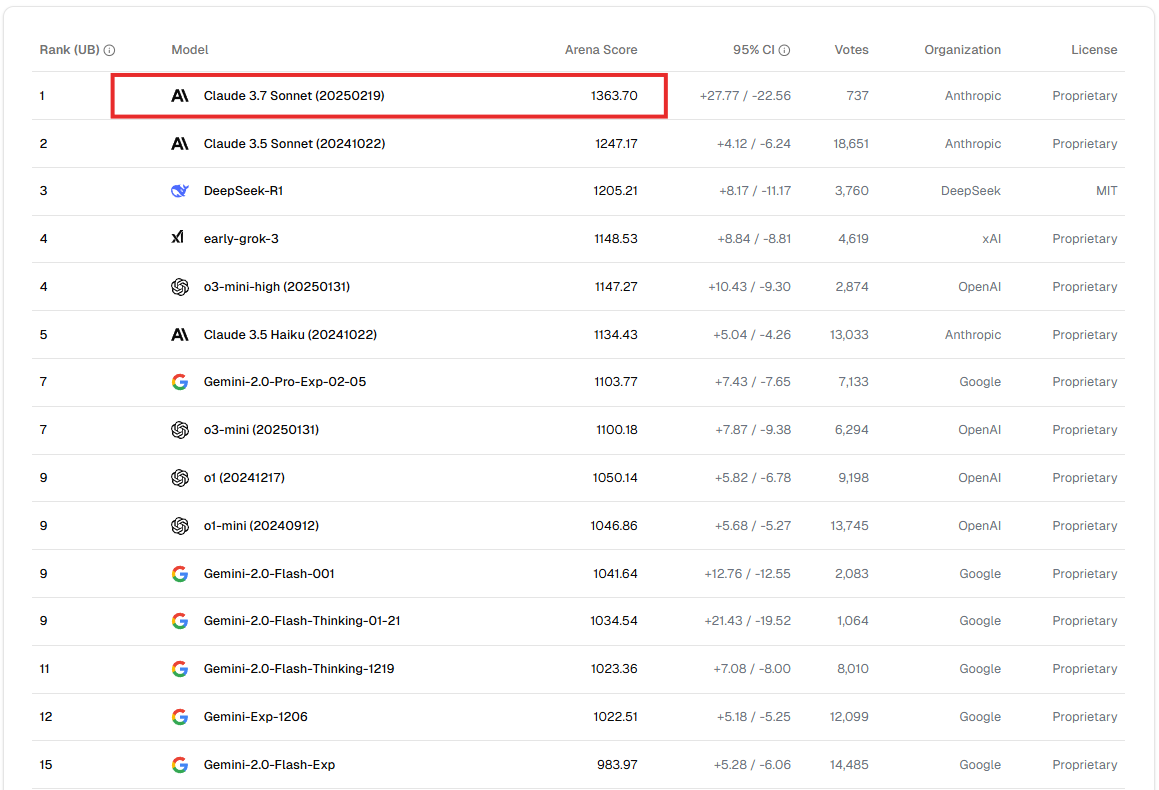Open the DeepSeek-R1 model link
Image resolution: width=1159 pixels, height=790 pixels.
coord(243,191)
